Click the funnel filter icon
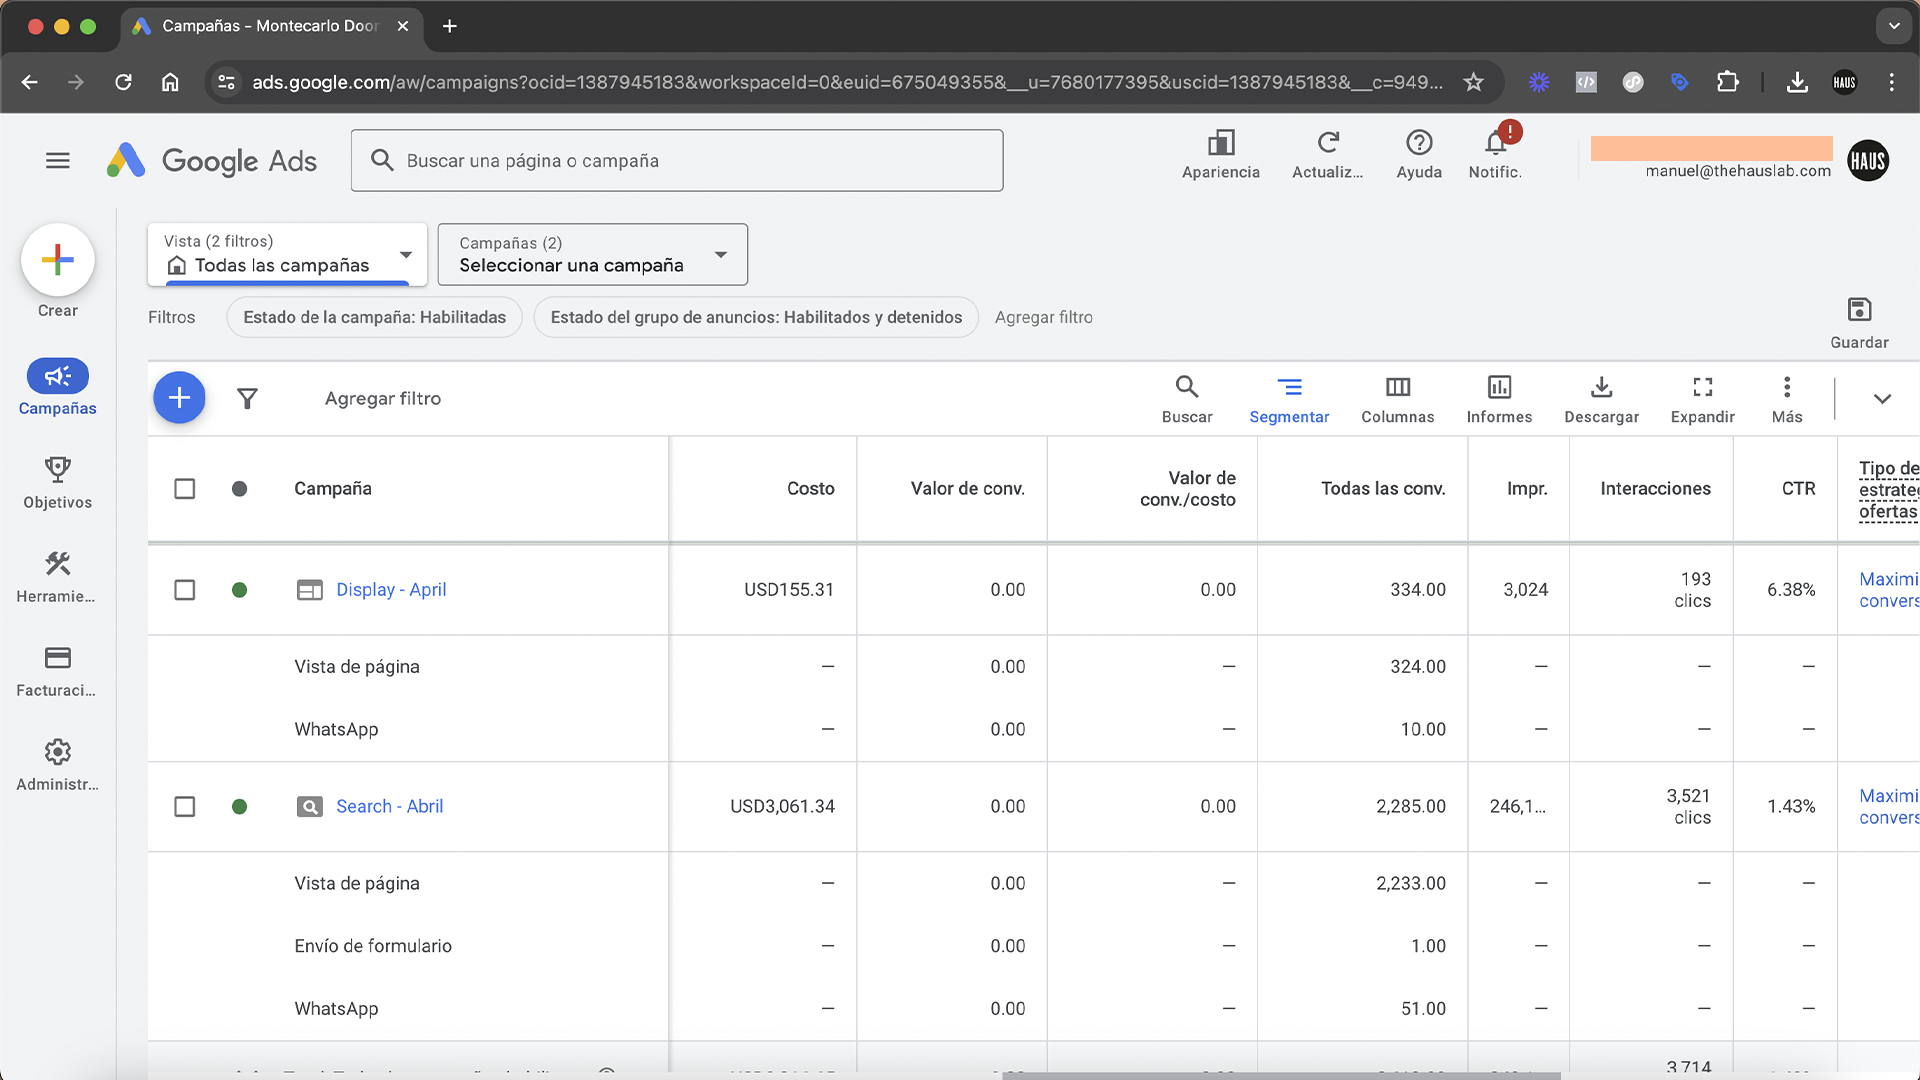 pos(247,399)
